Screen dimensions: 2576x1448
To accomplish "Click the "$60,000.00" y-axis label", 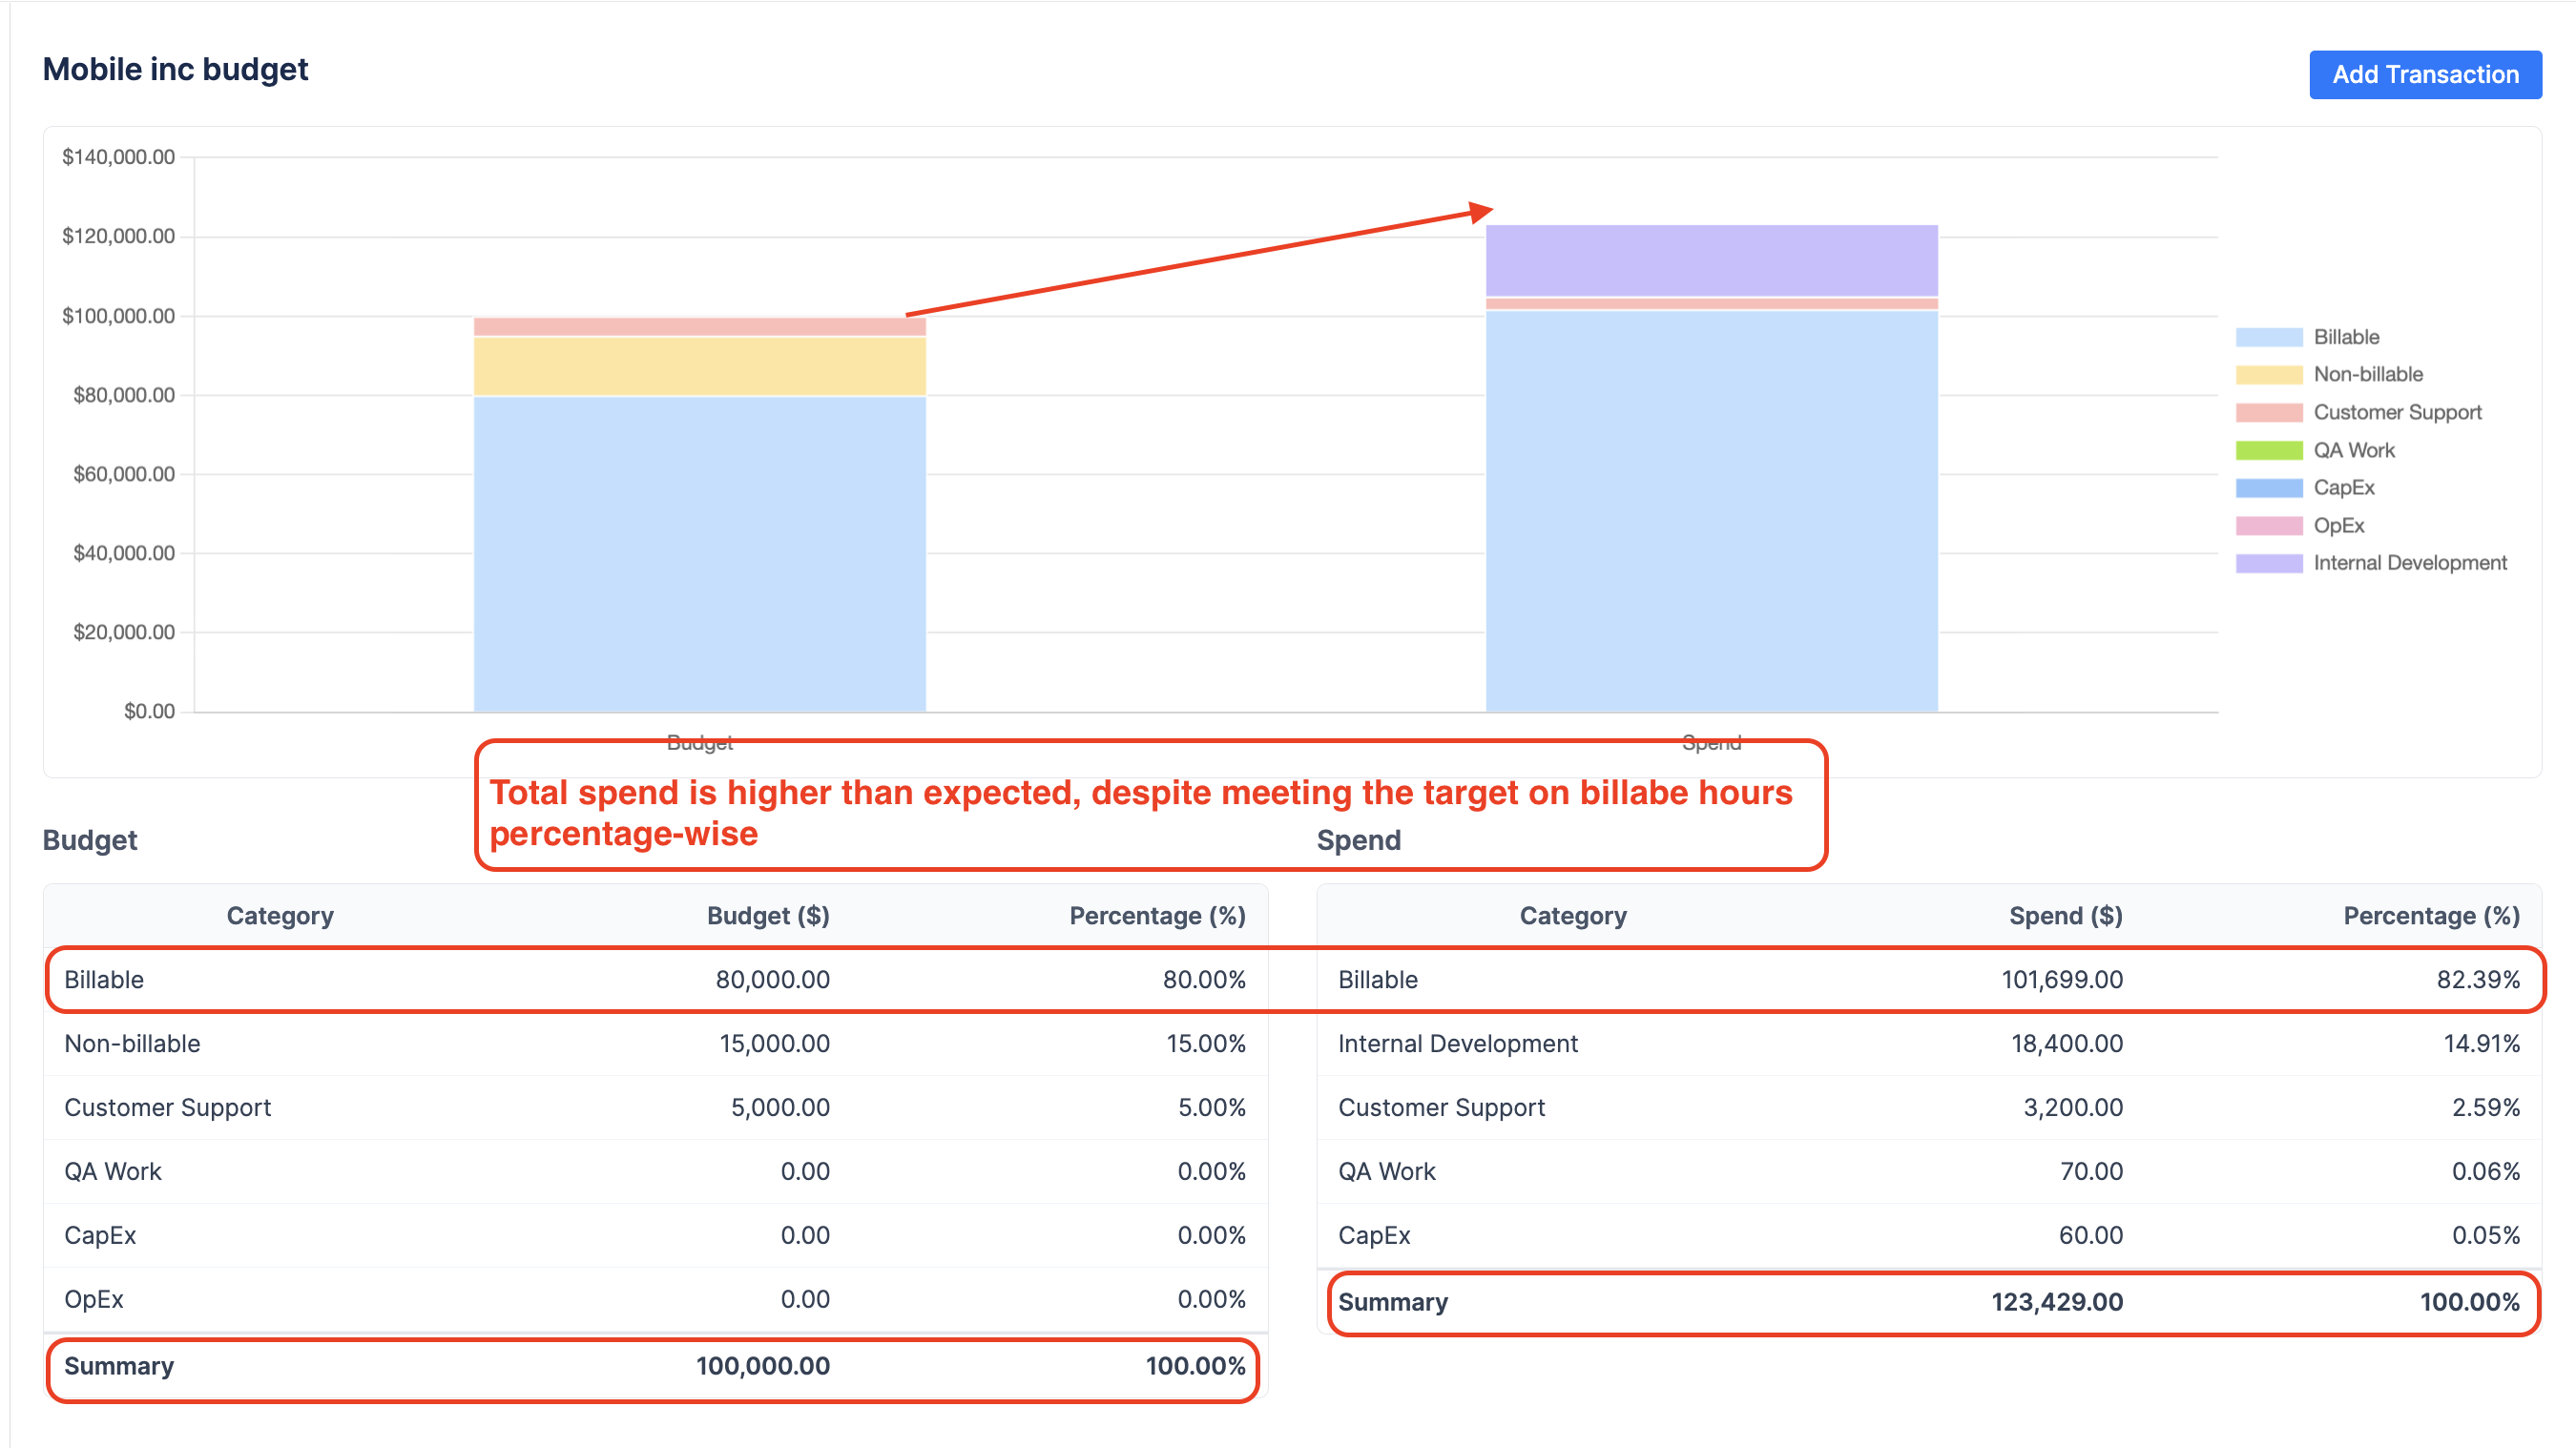I will click(124, 474).
